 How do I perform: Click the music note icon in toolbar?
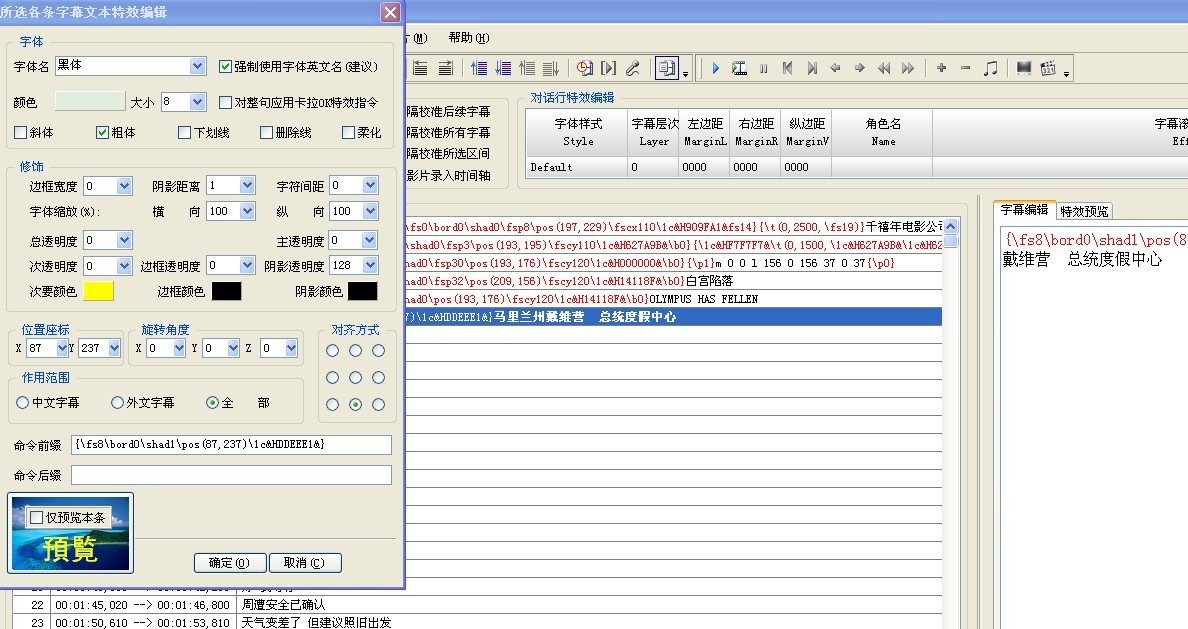pyautogui.click(x=990, y=68)
